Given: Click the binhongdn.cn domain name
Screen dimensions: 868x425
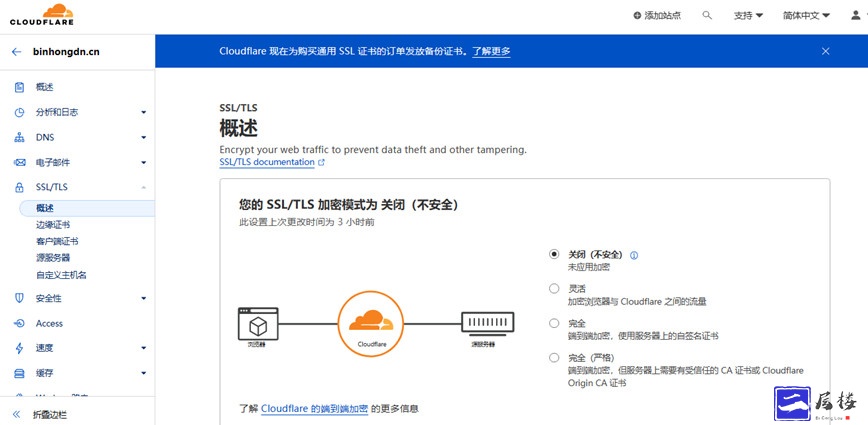Looking at the screenshot, I should 66,52.
